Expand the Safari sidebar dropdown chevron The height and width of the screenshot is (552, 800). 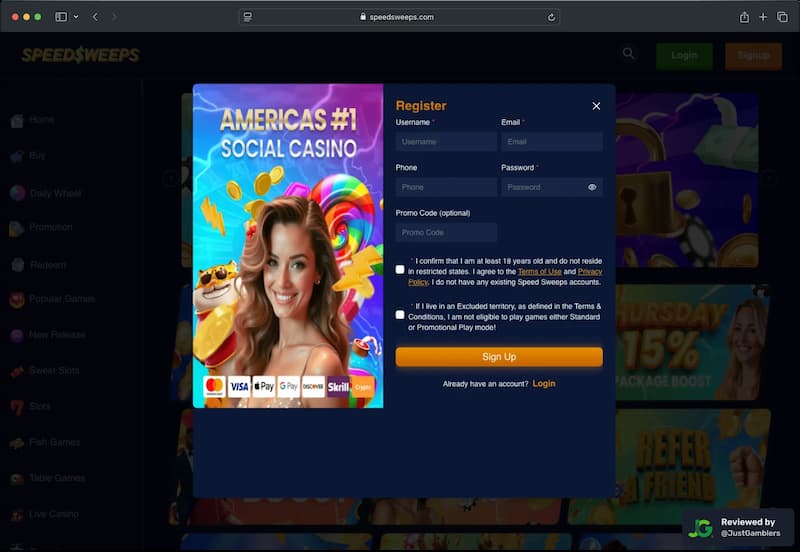76,17
